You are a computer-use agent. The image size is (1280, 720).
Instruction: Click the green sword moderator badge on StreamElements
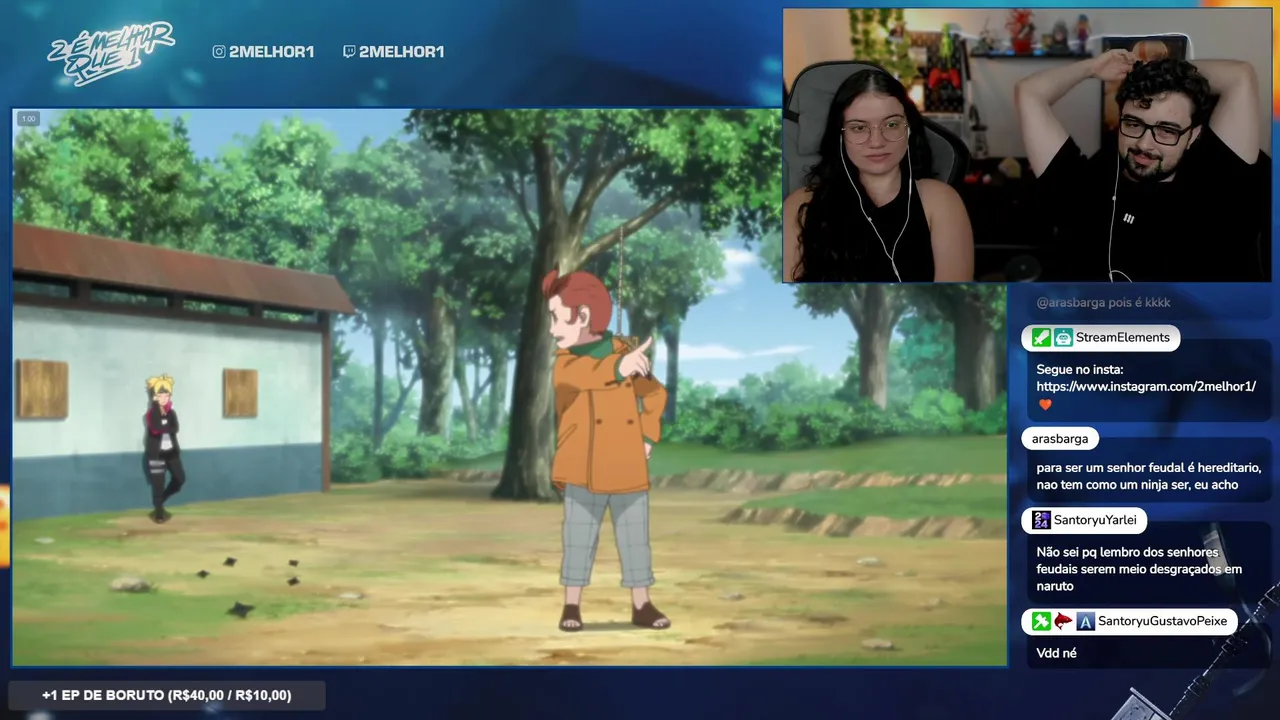[1041, 338]
